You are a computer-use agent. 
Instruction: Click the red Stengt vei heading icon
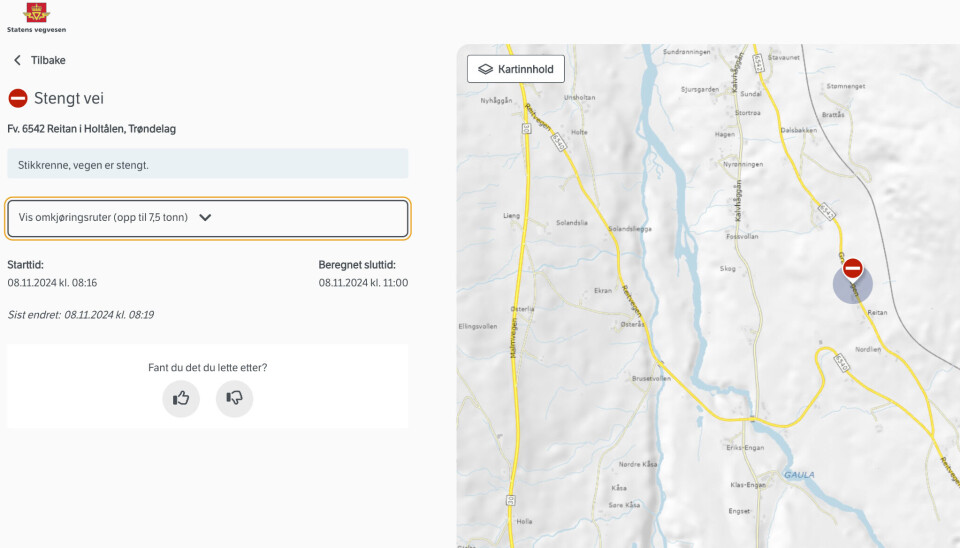[x=18, y=98]
